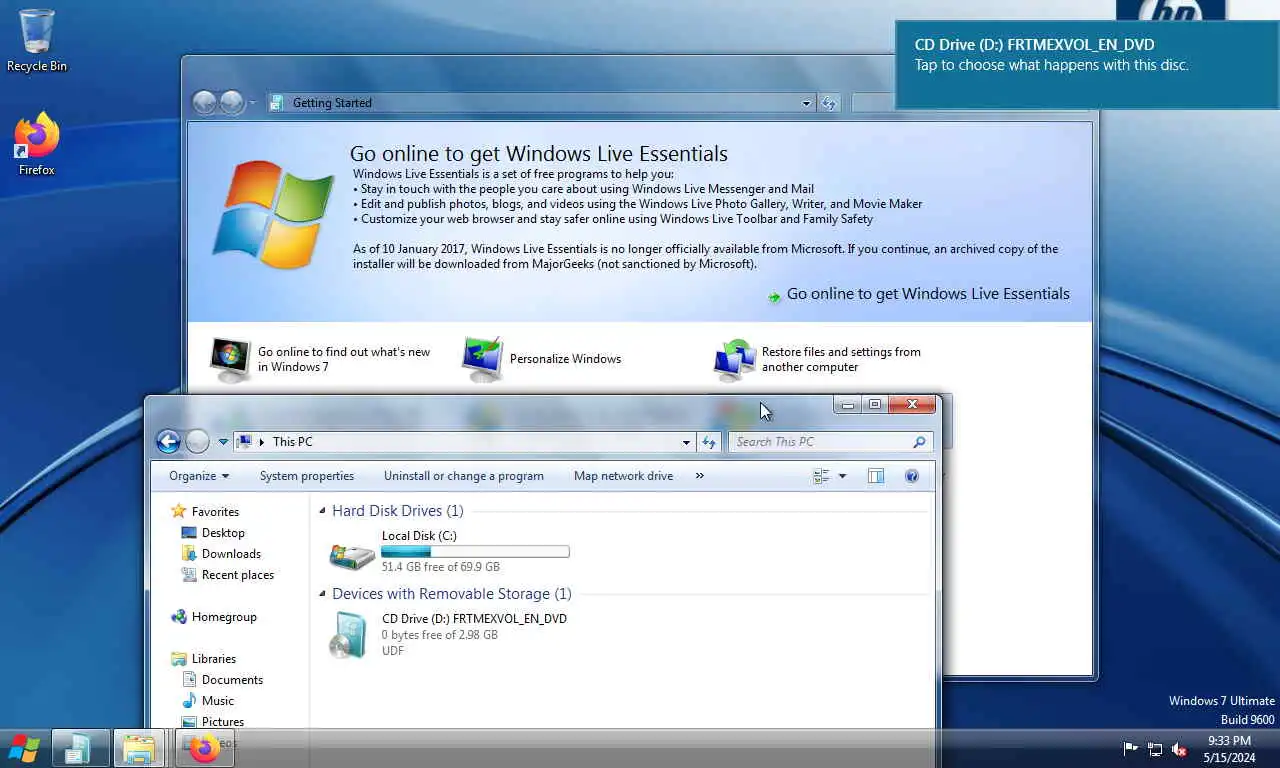Viewport: 1280px width, 768px height.
Task: Minimize the This PC window
Action: pos(848,405)
